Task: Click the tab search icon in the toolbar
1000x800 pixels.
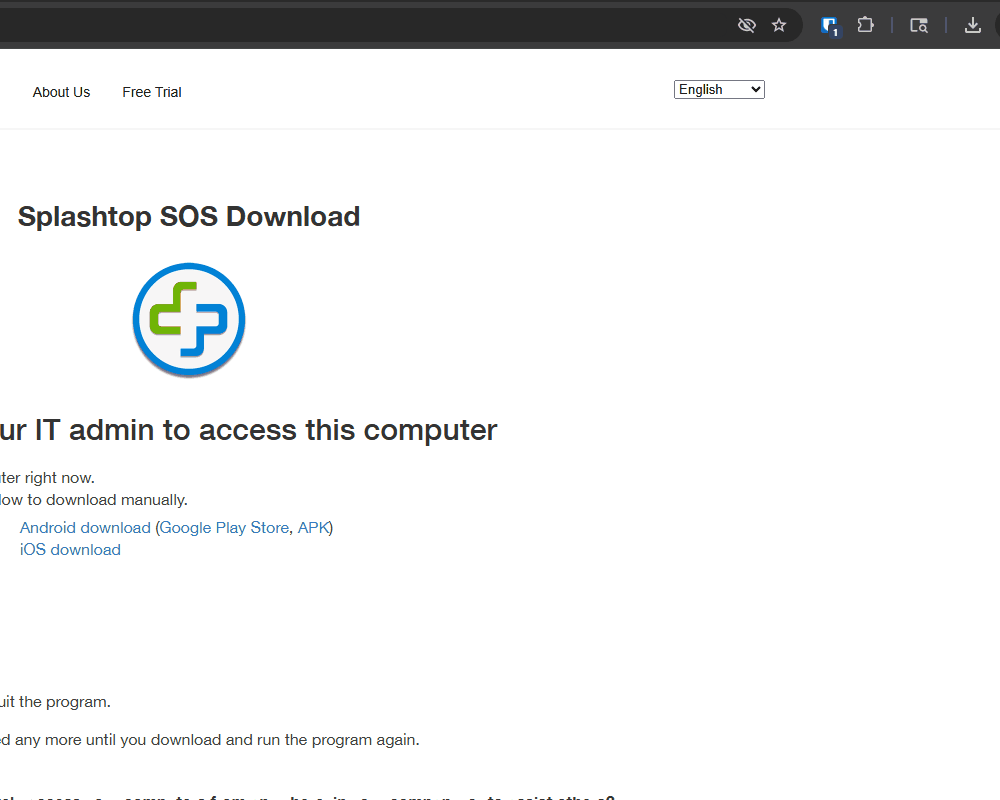Action: pyautogui.click(x=919, y=25)
